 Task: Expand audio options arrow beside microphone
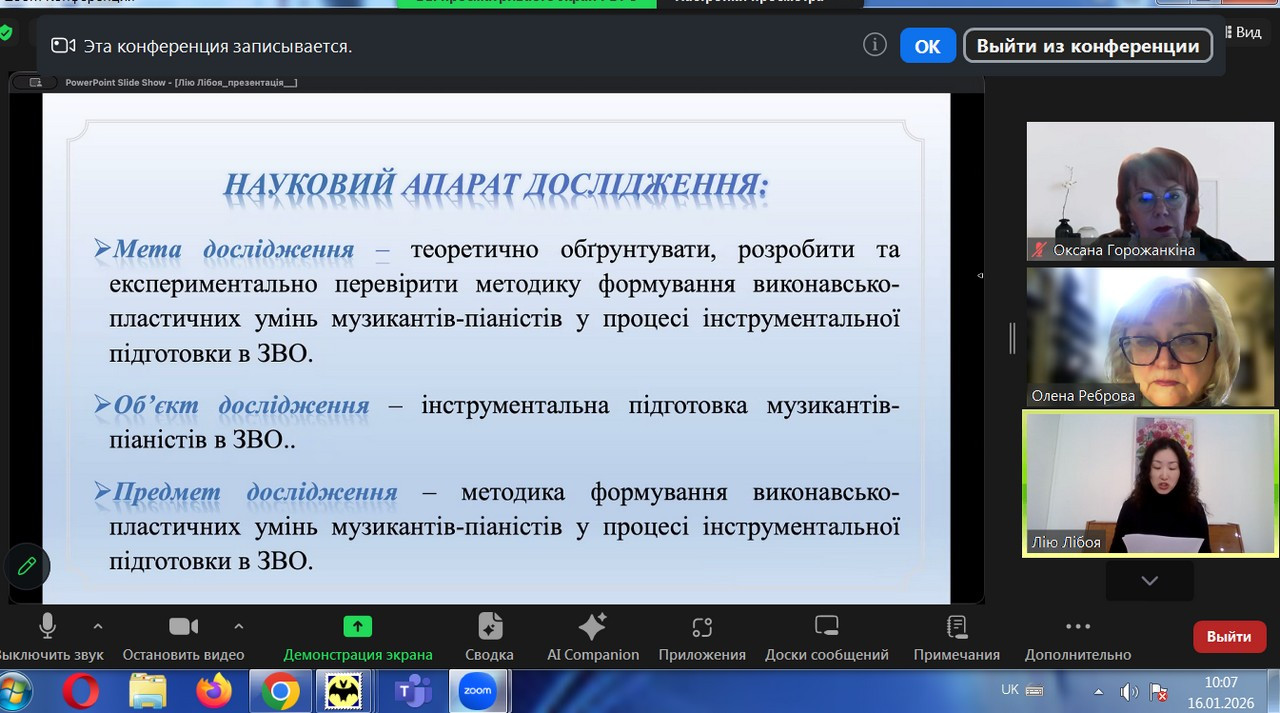pos(98,627)
